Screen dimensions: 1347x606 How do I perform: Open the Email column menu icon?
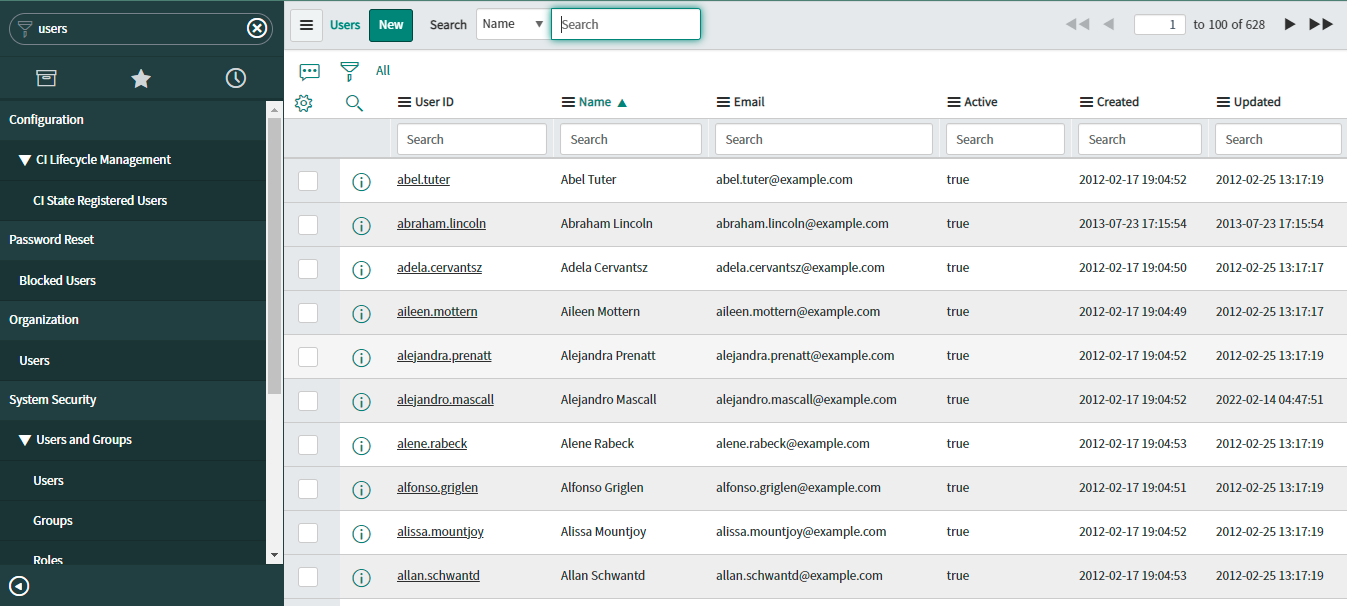(723, 102)
